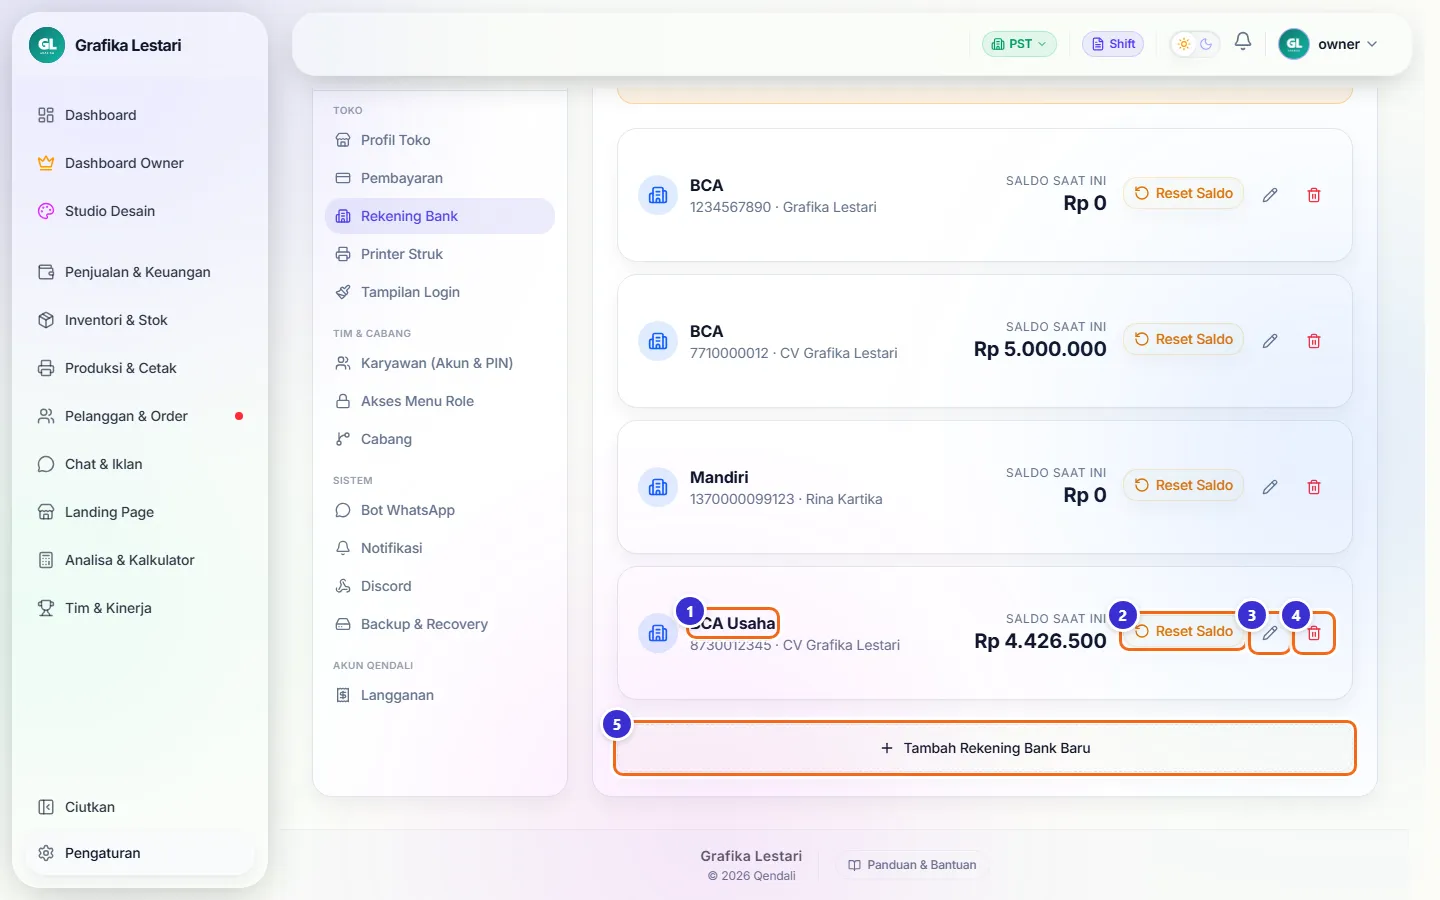
Task: Click trash icon for BCA Usaha account
Action: (1314, 633)
